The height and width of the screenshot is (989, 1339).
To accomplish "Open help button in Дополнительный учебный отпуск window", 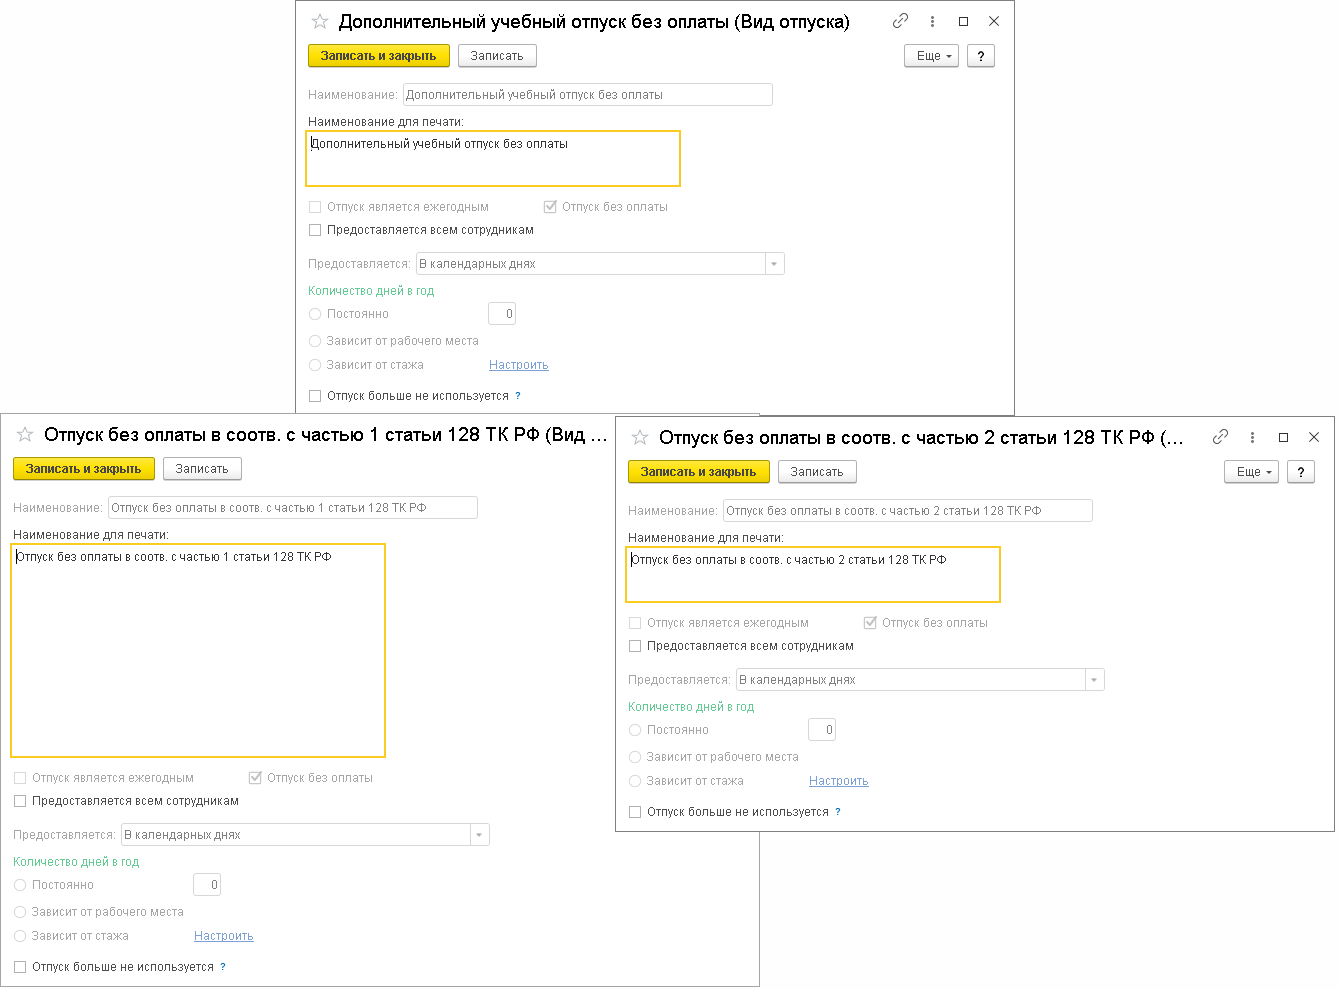I will 981,56.
